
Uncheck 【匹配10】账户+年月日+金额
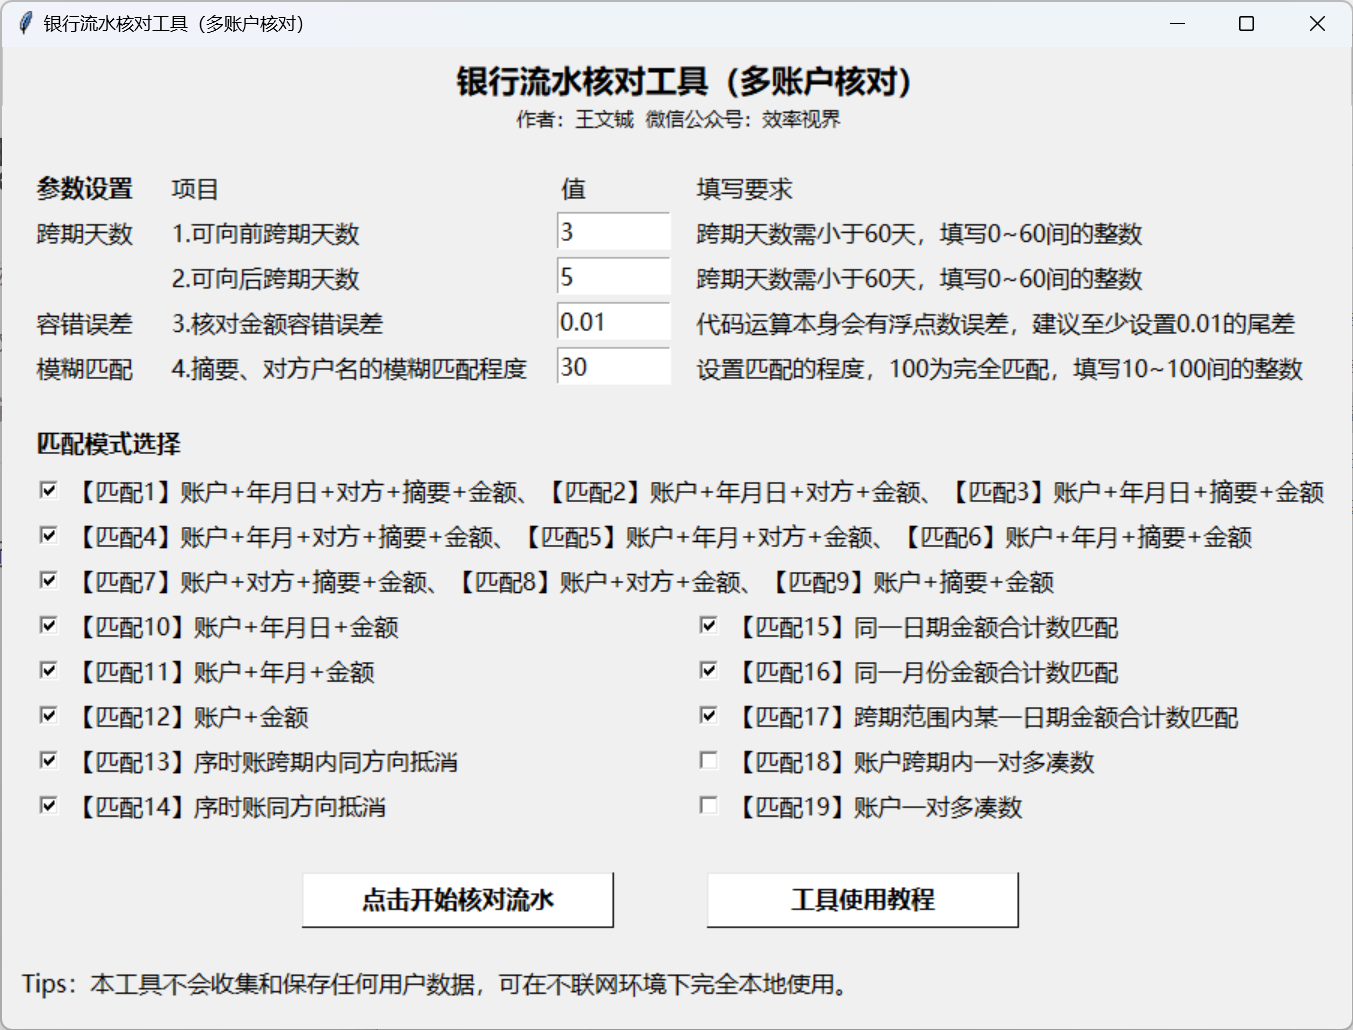click(x=48, y=625)
